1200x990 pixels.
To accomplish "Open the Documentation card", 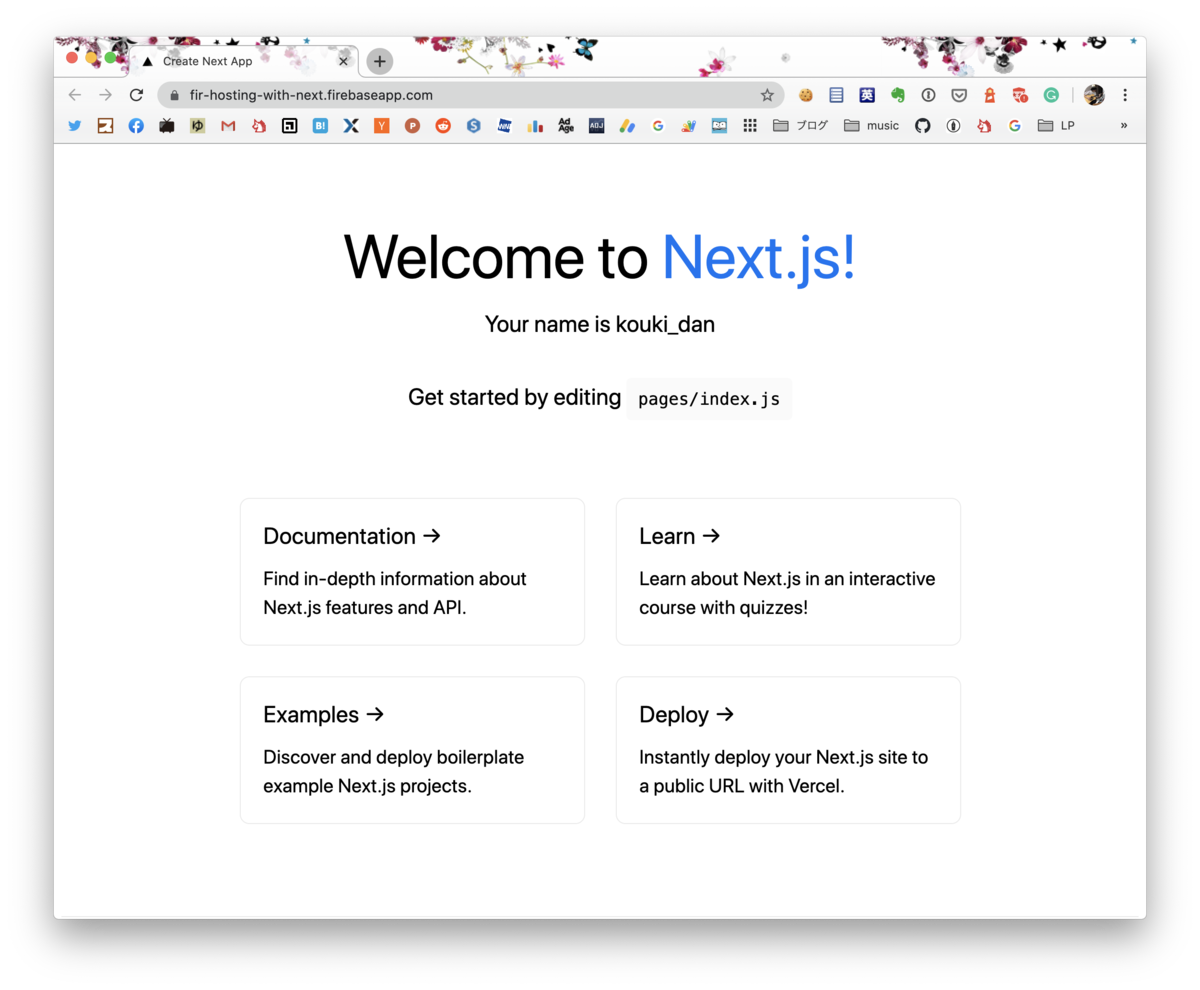I will point(412,572).
